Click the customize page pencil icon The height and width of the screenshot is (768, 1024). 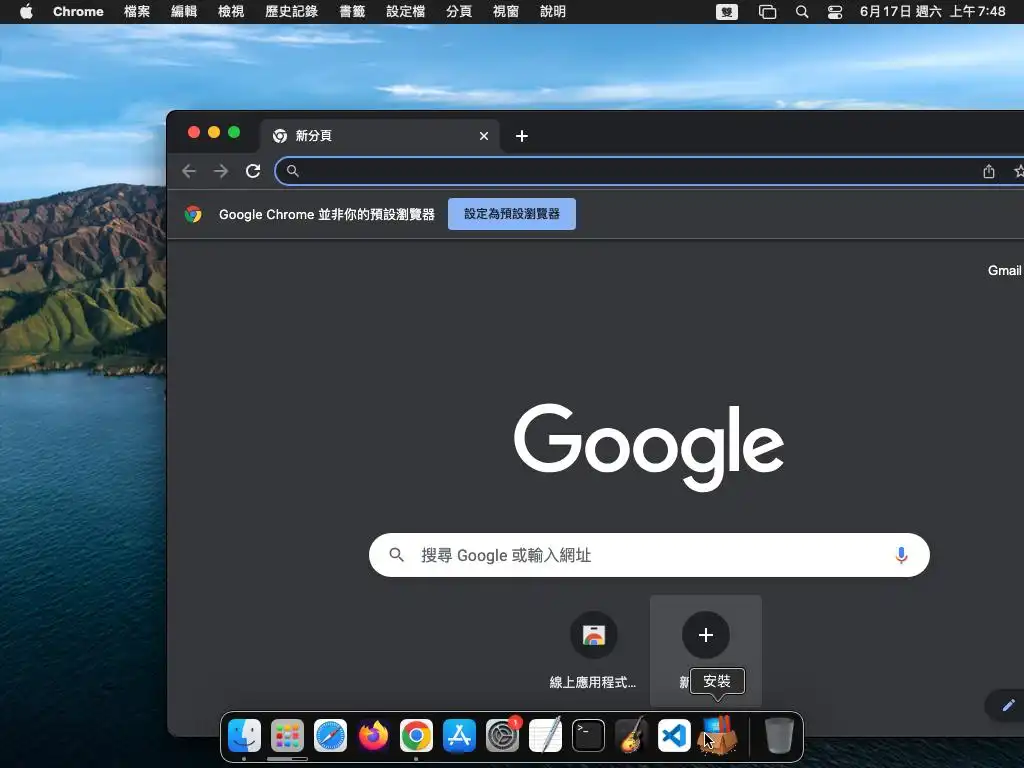pos(1008,705)
